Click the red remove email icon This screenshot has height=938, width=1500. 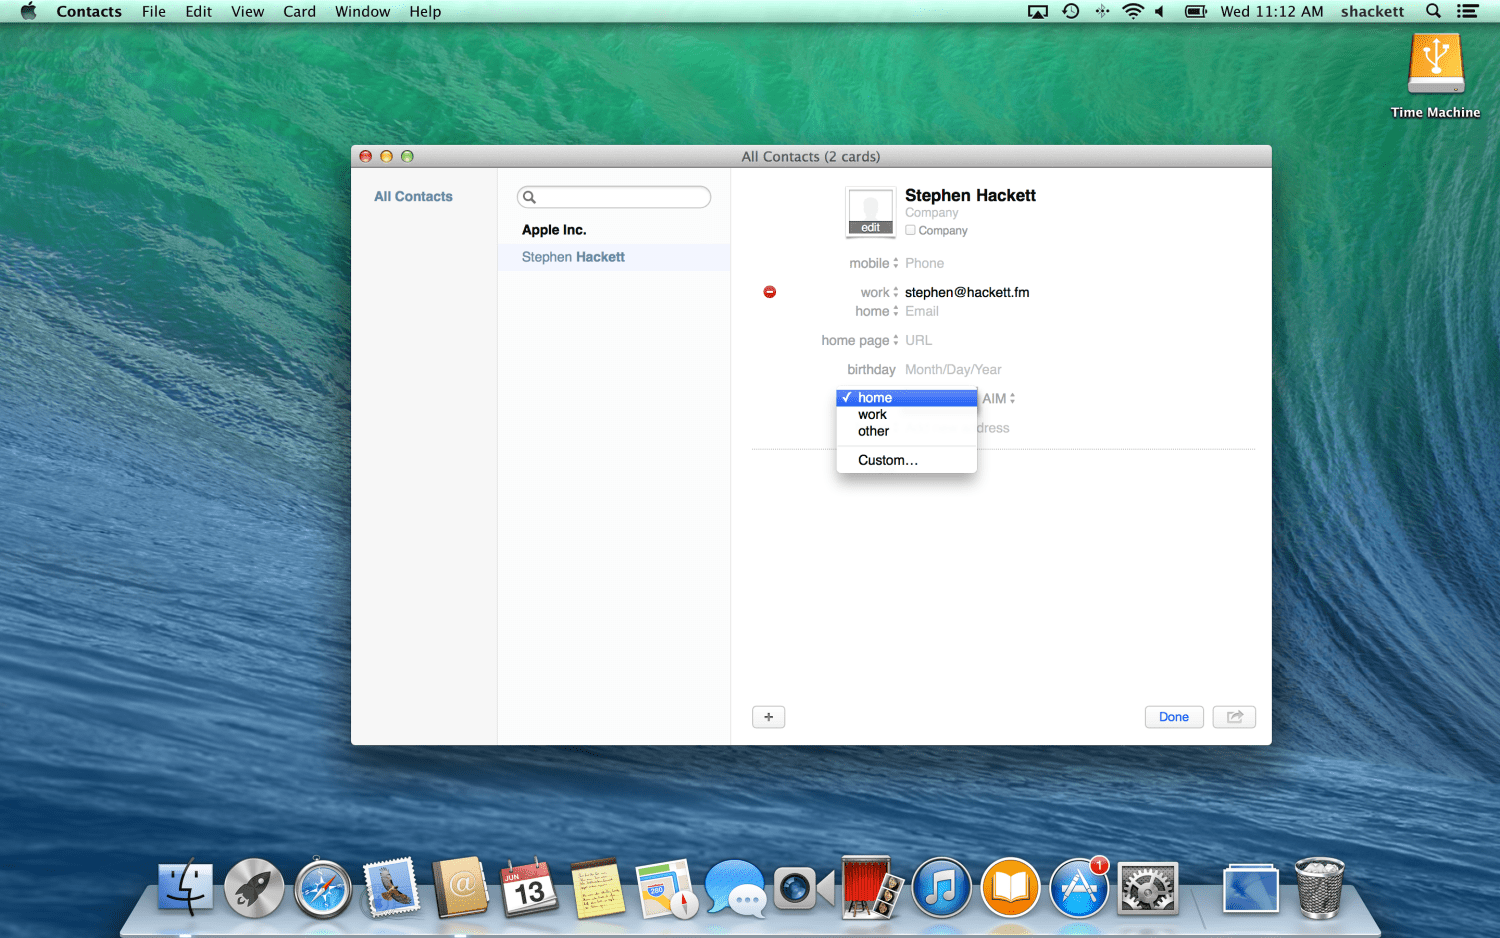tap(769, 292)
